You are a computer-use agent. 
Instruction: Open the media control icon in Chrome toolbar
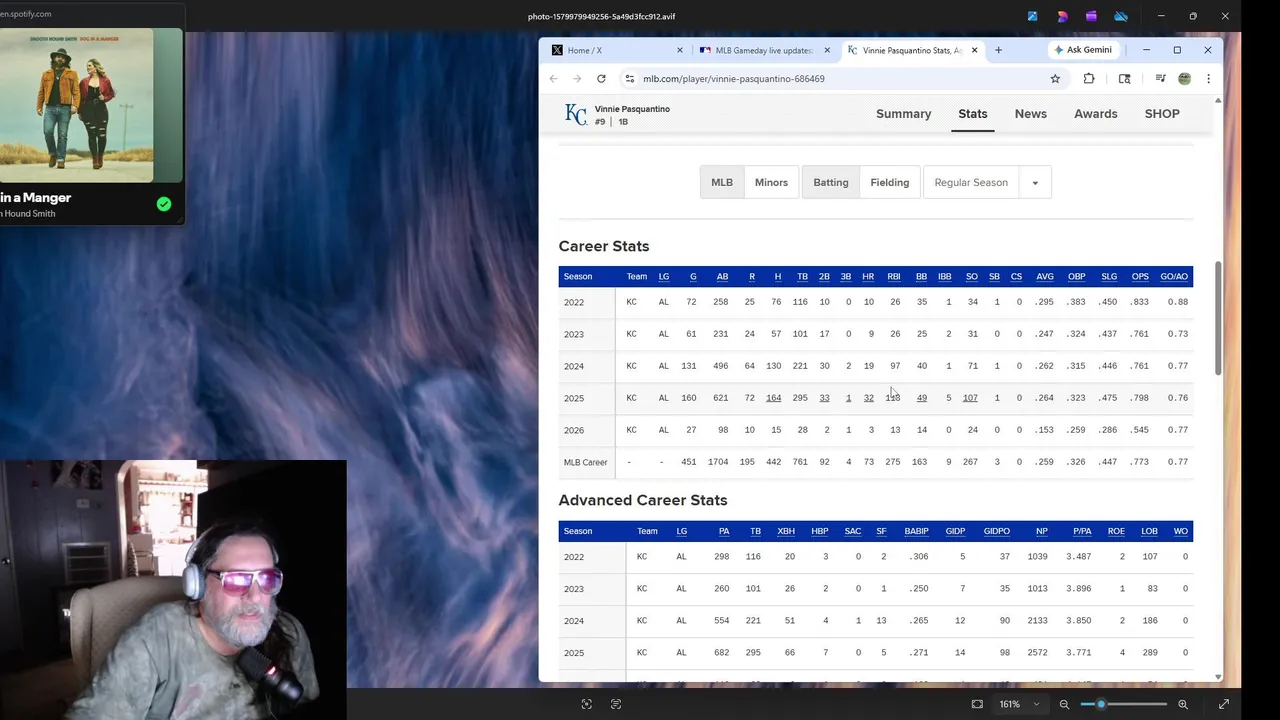tap(1160, 79)
